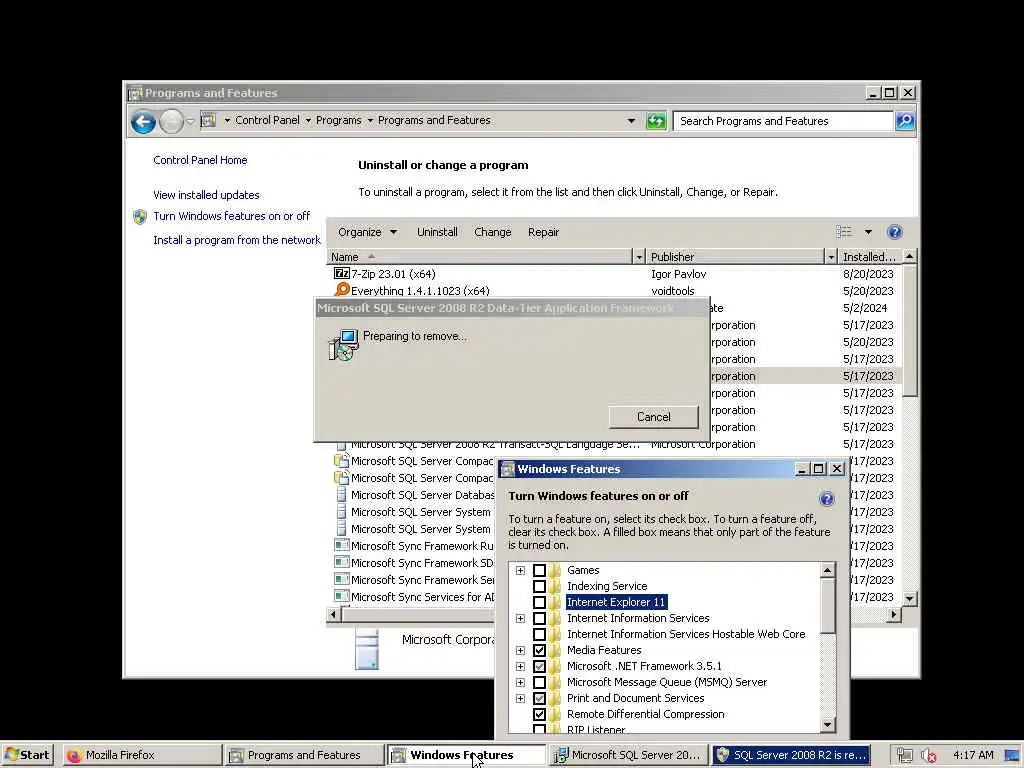Open Control Panel Home link
The width and height of the screenshot is (1024, 768).
[x=200, y=160]
